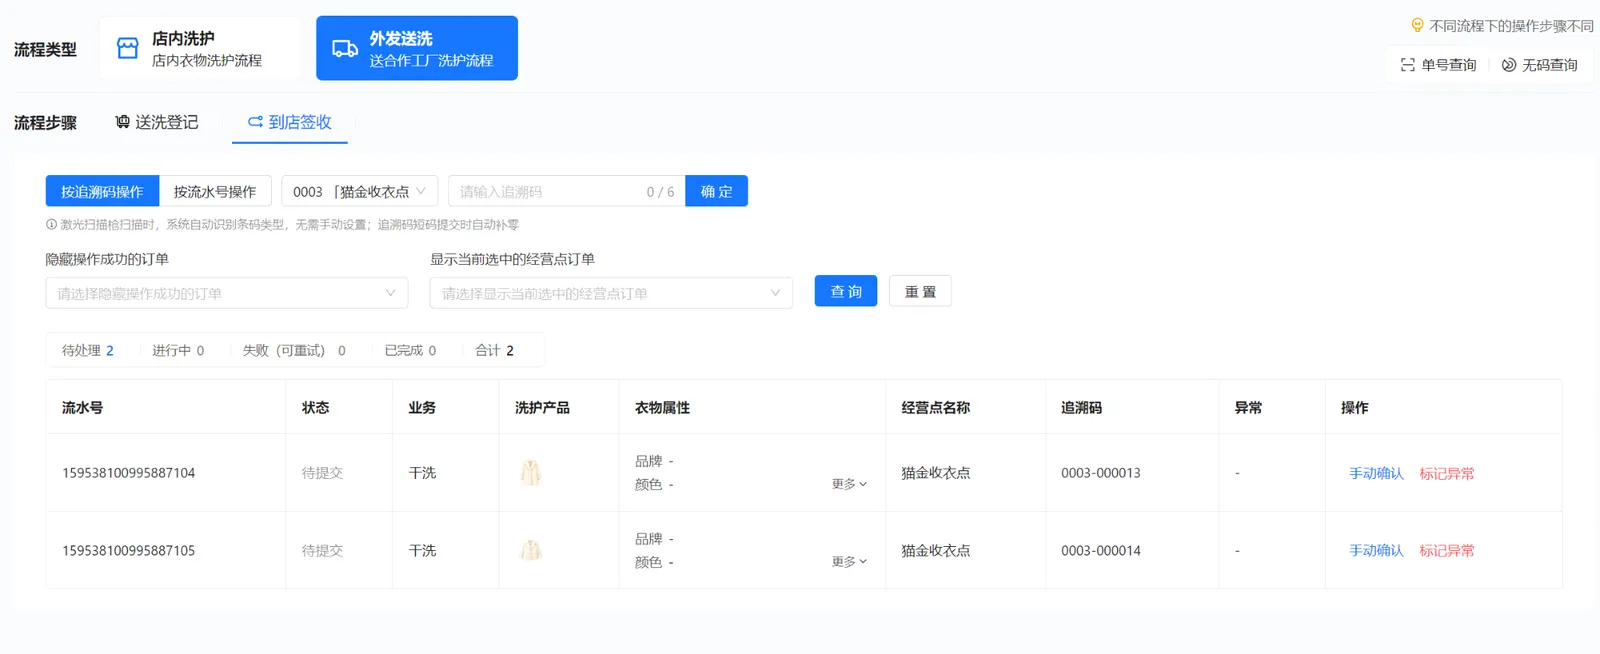Click 待提交 status in row 887105
The image size is (1600, 654).
[322, 550]
